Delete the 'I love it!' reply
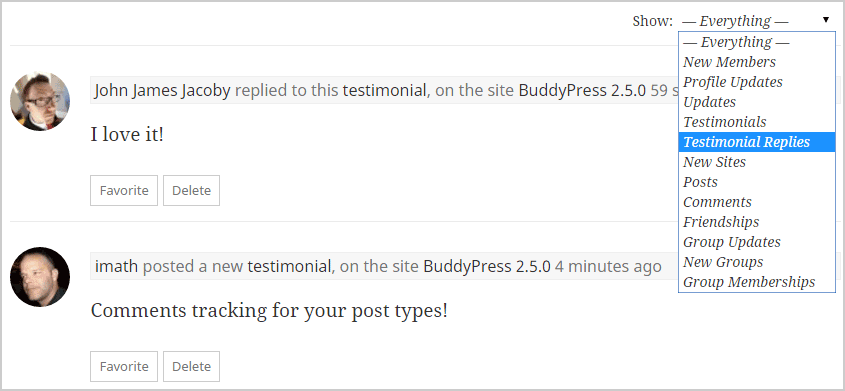This screenshot has height=391, width=845. [x=191, y=190]
